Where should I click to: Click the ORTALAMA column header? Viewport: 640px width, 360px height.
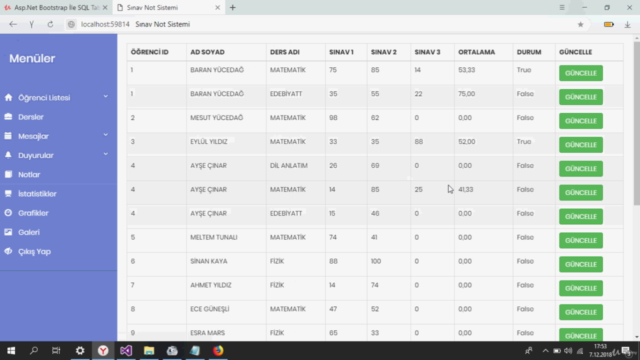[476, 52]
